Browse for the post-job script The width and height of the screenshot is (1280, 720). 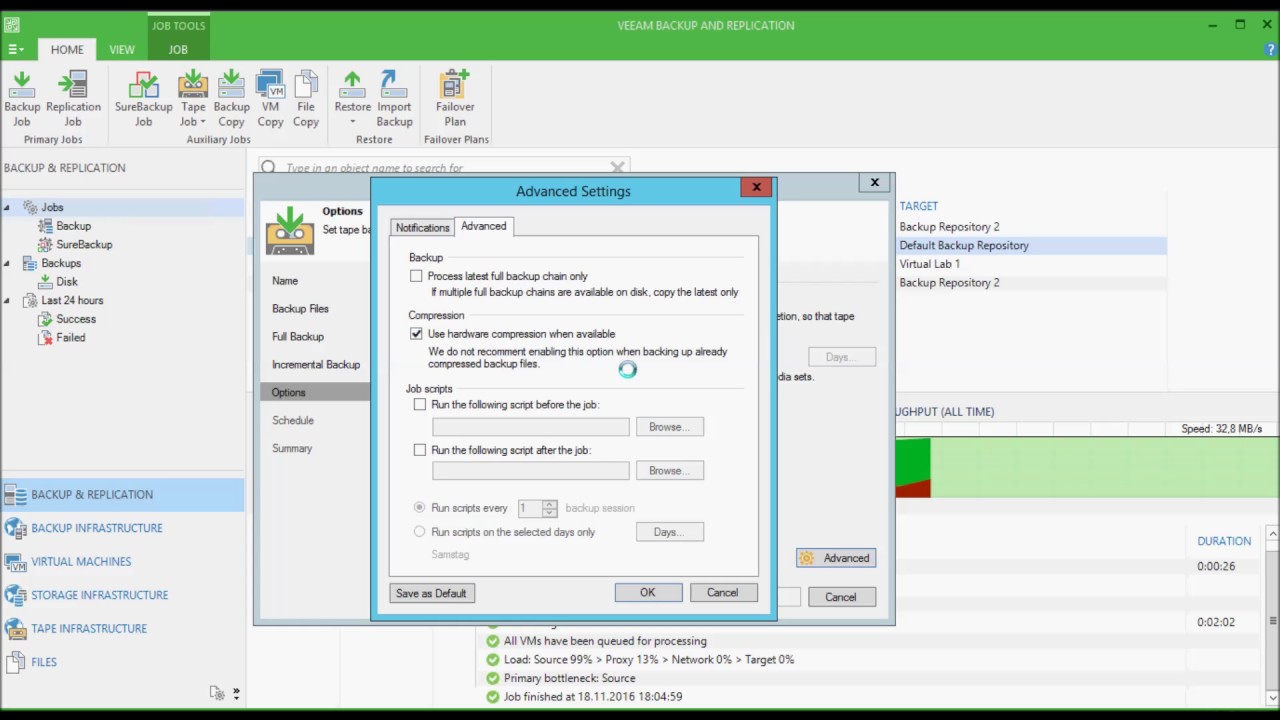pos(669,471)
